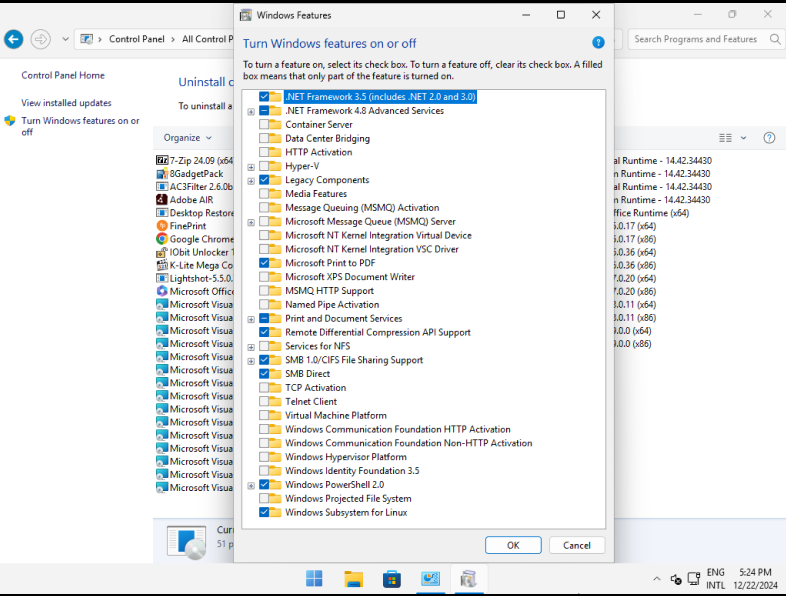Open the Programs and Features help icon
This screenshot has height=596, width=786.
[769, 138]
